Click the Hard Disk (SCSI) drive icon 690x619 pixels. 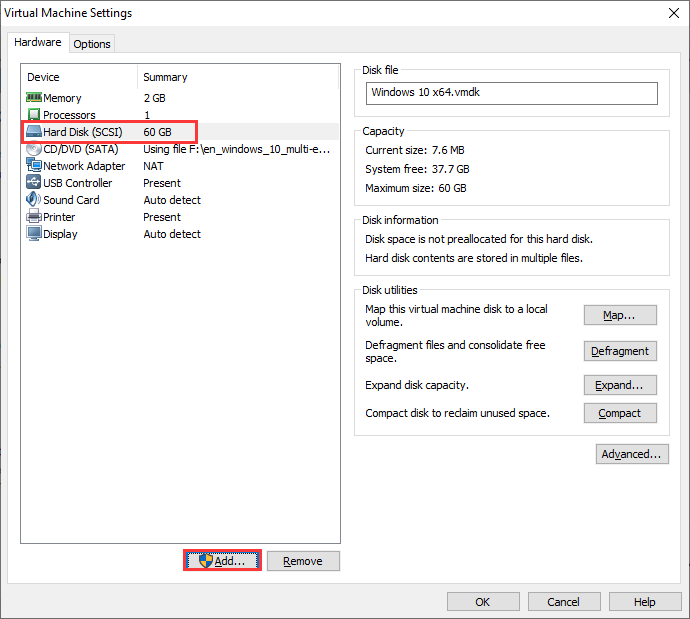click(34, 132)
